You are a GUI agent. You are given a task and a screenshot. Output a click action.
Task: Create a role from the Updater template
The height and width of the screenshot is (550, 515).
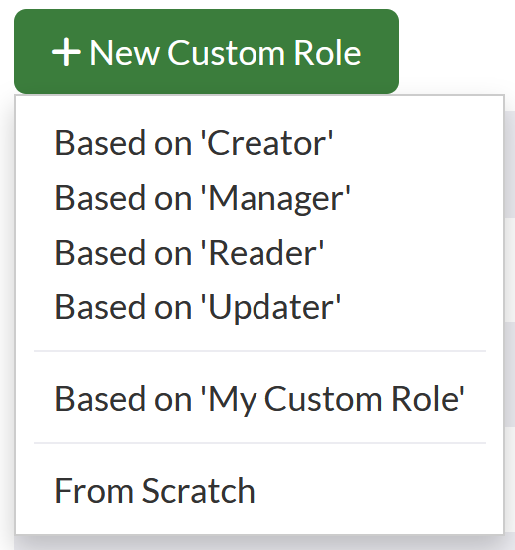[259, 307]
